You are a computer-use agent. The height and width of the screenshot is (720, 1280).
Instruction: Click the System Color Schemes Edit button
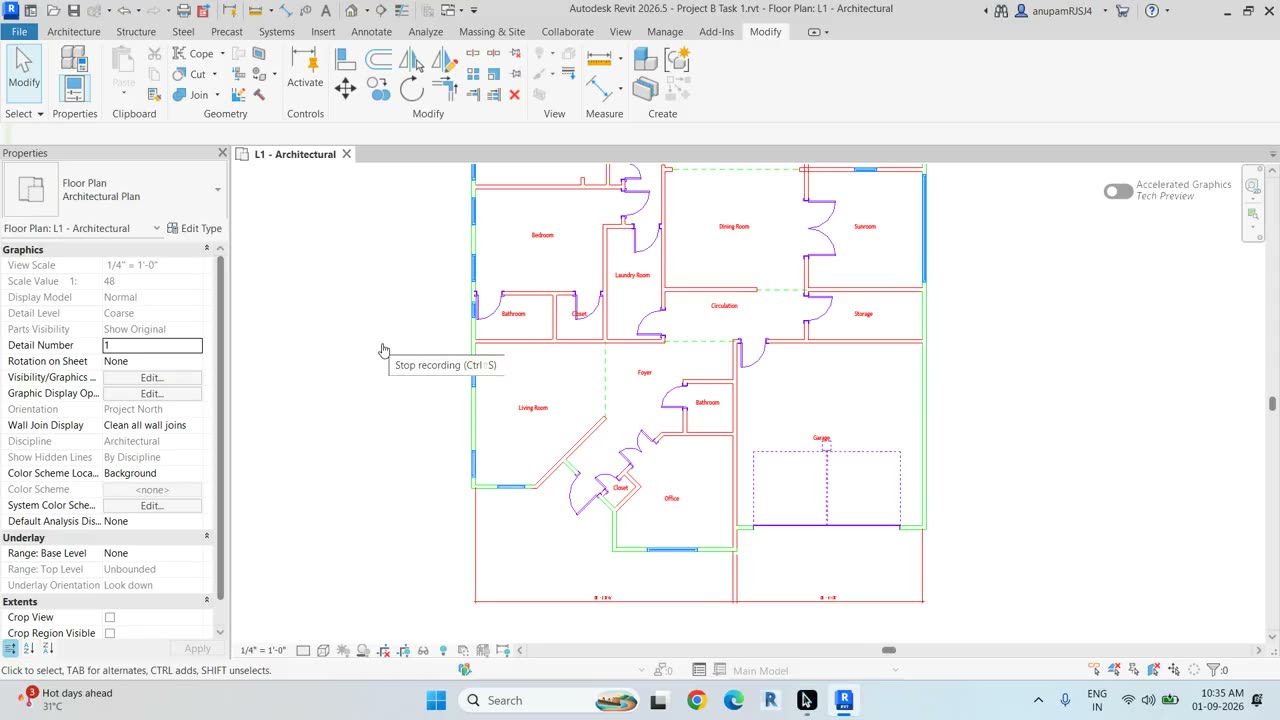click(152, 505)
